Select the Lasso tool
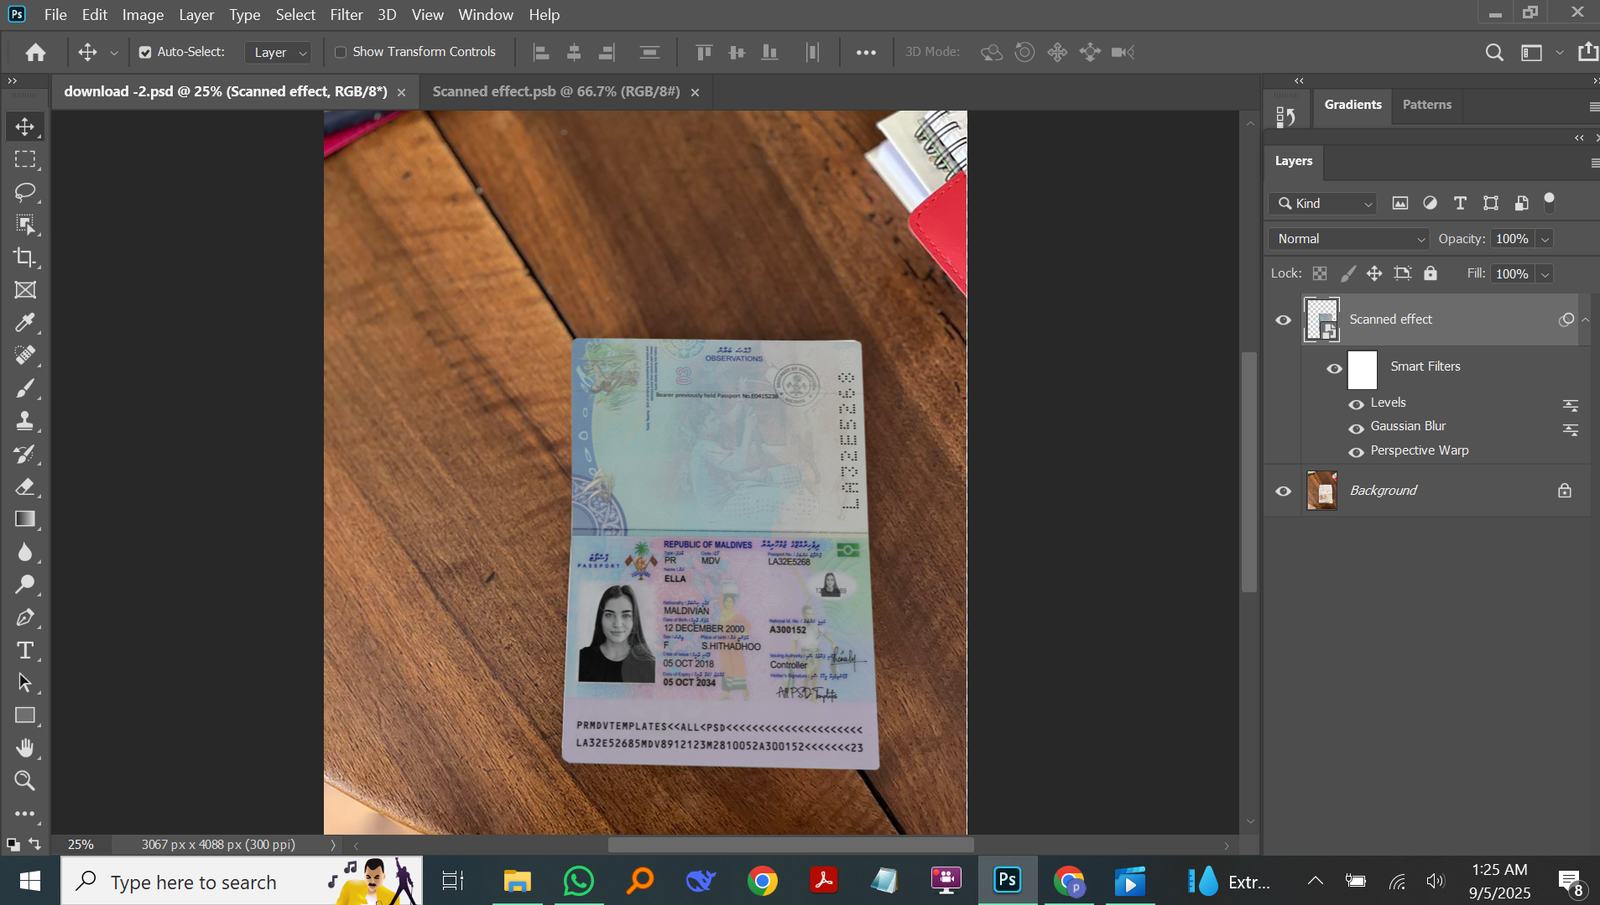 (x=25, y=192)
